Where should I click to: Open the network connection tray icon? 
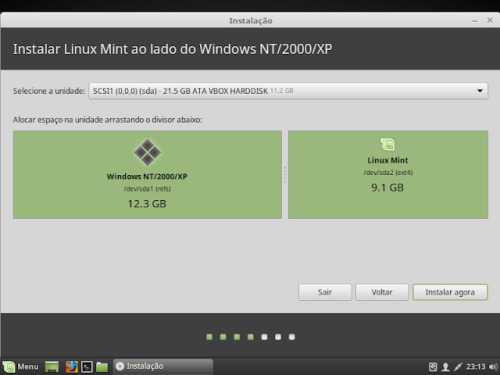pos(458,367)
